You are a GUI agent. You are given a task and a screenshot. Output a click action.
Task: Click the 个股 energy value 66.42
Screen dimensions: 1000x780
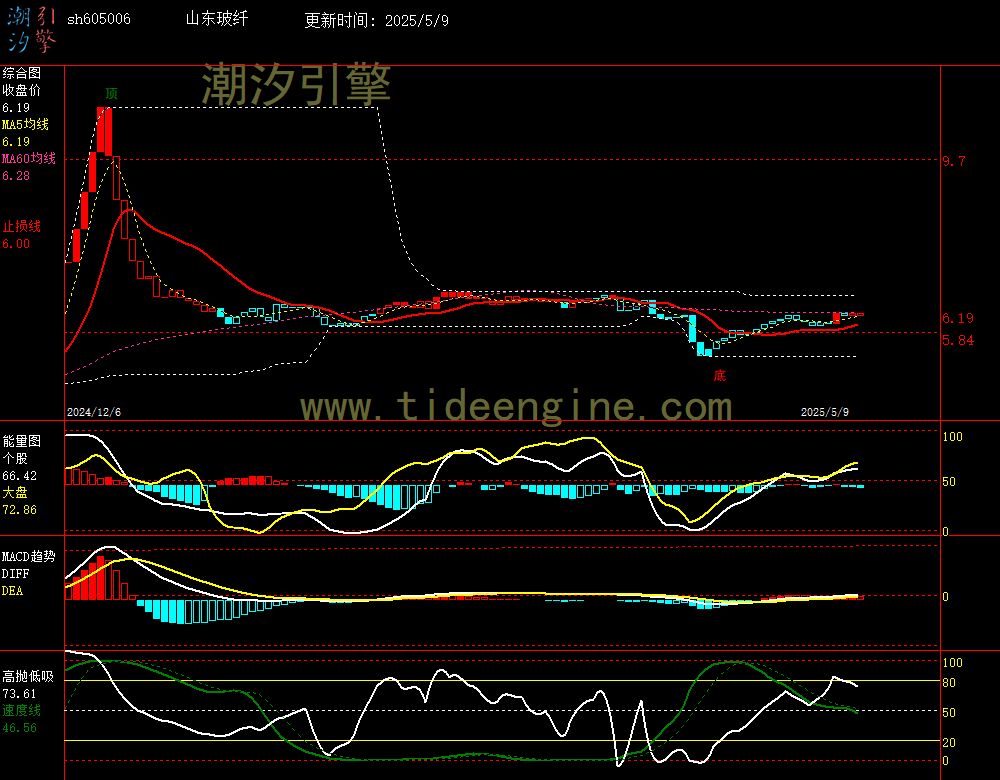20,476
